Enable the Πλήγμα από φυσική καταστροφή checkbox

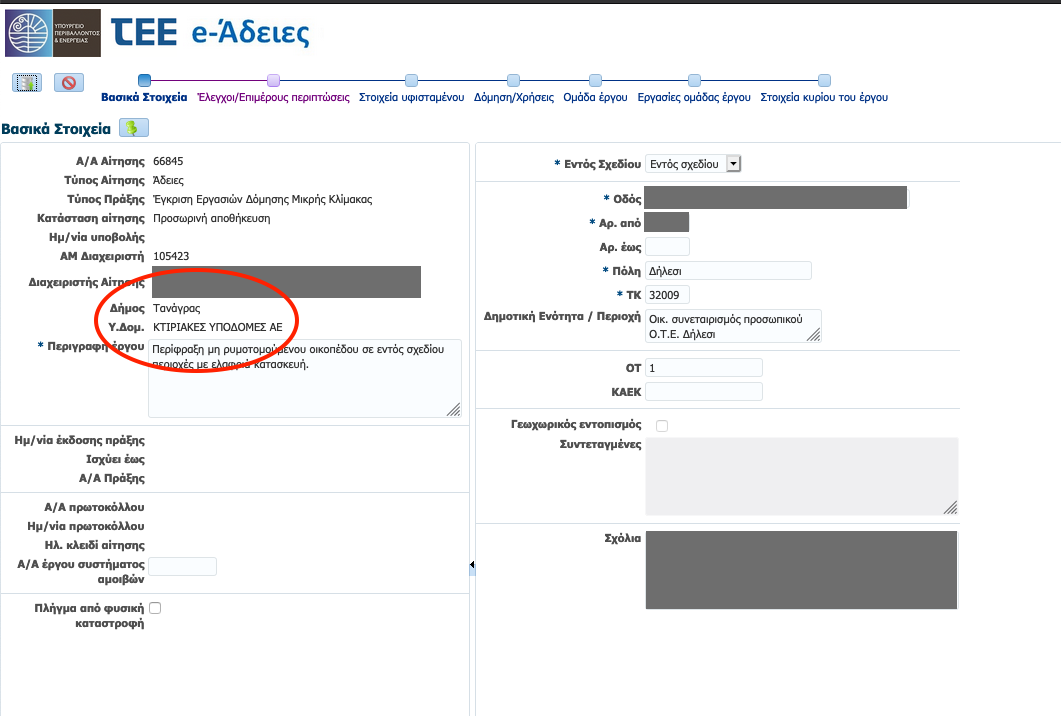point(155,608)
